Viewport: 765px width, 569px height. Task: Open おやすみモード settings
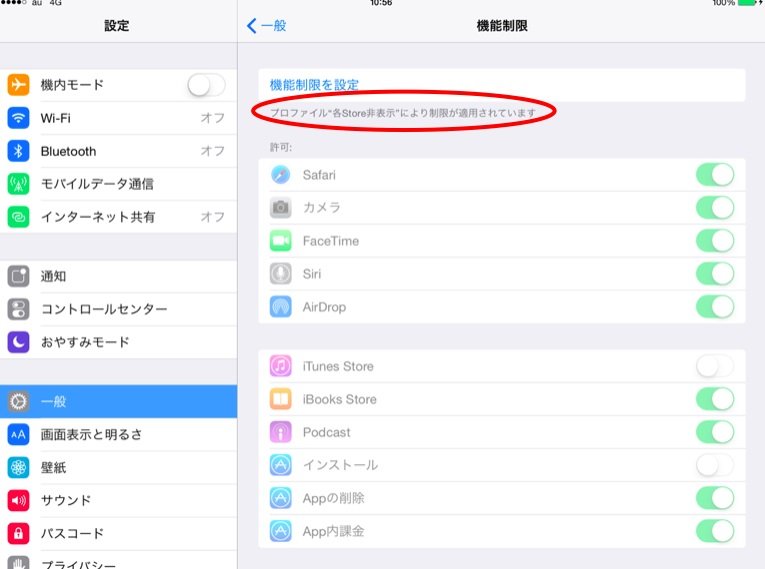(119, 342)
